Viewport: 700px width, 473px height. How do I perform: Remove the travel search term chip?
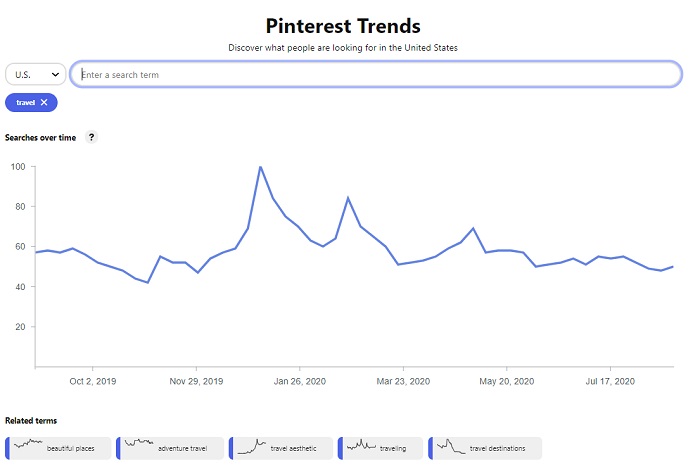(x=44, y=103)
